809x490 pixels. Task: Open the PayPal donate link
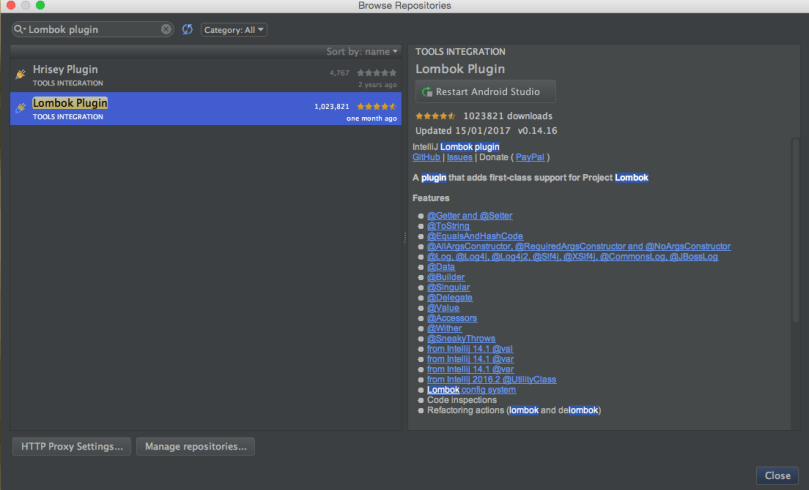(x=530, y=157)
